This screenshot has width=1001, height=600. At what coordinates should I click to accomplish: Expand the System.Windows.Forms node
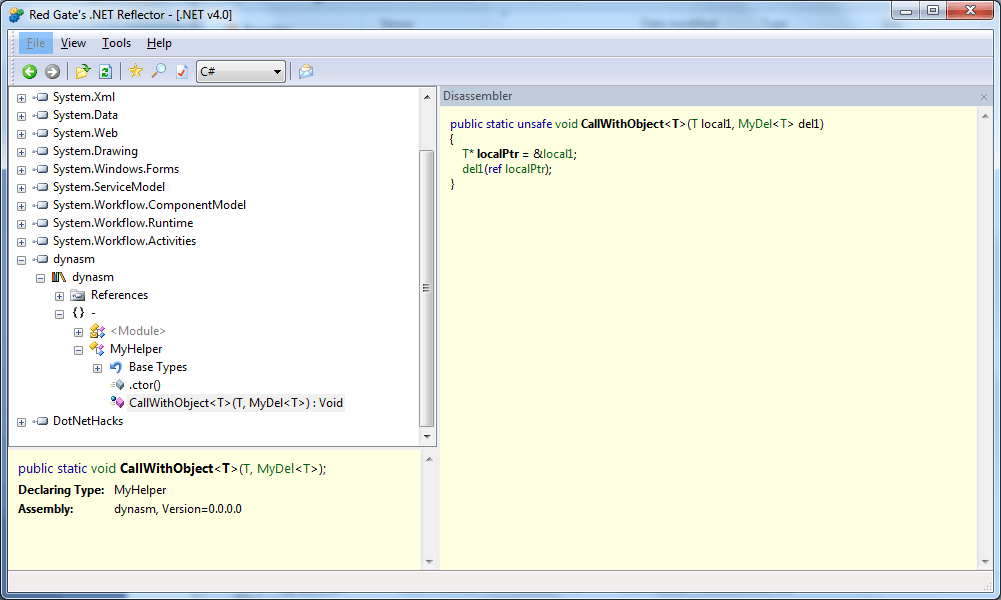click(x=22, y=170)
